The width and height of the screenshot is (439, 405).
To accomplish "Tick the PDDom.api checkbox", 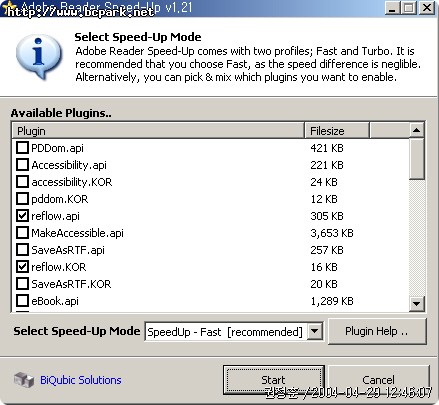I will pyautogui.click(x=22, y=148).
